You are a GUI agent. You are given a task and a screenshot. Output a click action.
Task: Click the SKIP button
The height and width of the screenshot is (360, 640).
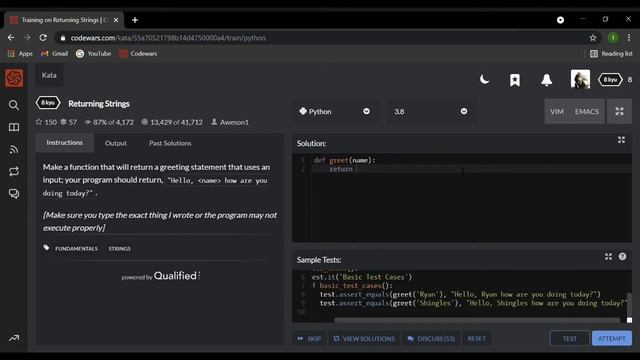point(309,338)
